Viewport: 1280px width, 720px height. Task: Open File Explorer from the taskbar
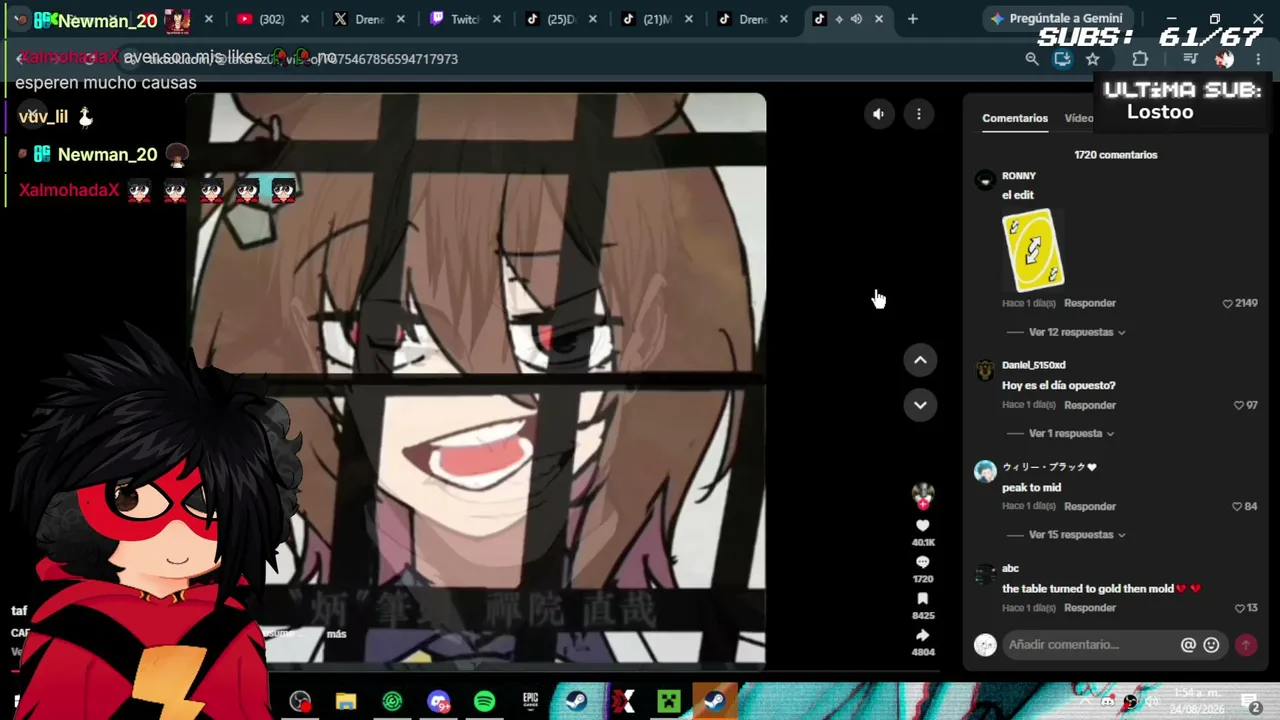tap(346, 701)
